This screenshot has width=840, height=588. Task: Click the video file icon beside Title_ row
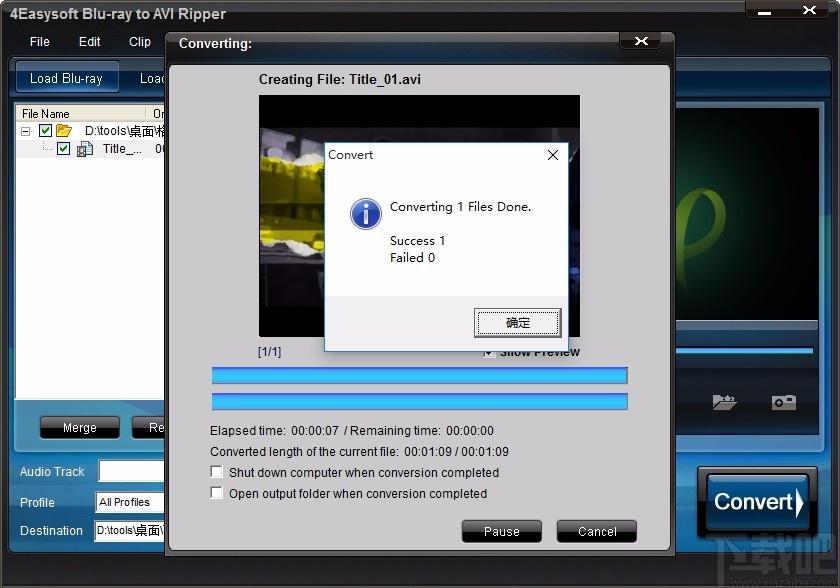[85, 149]
